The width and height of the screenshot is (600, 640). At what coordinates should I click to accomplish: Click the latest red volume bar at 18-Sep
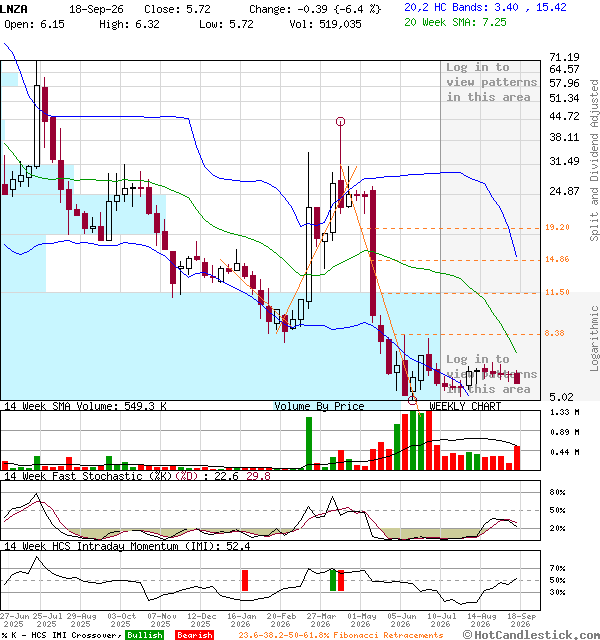tap(517, 458)
